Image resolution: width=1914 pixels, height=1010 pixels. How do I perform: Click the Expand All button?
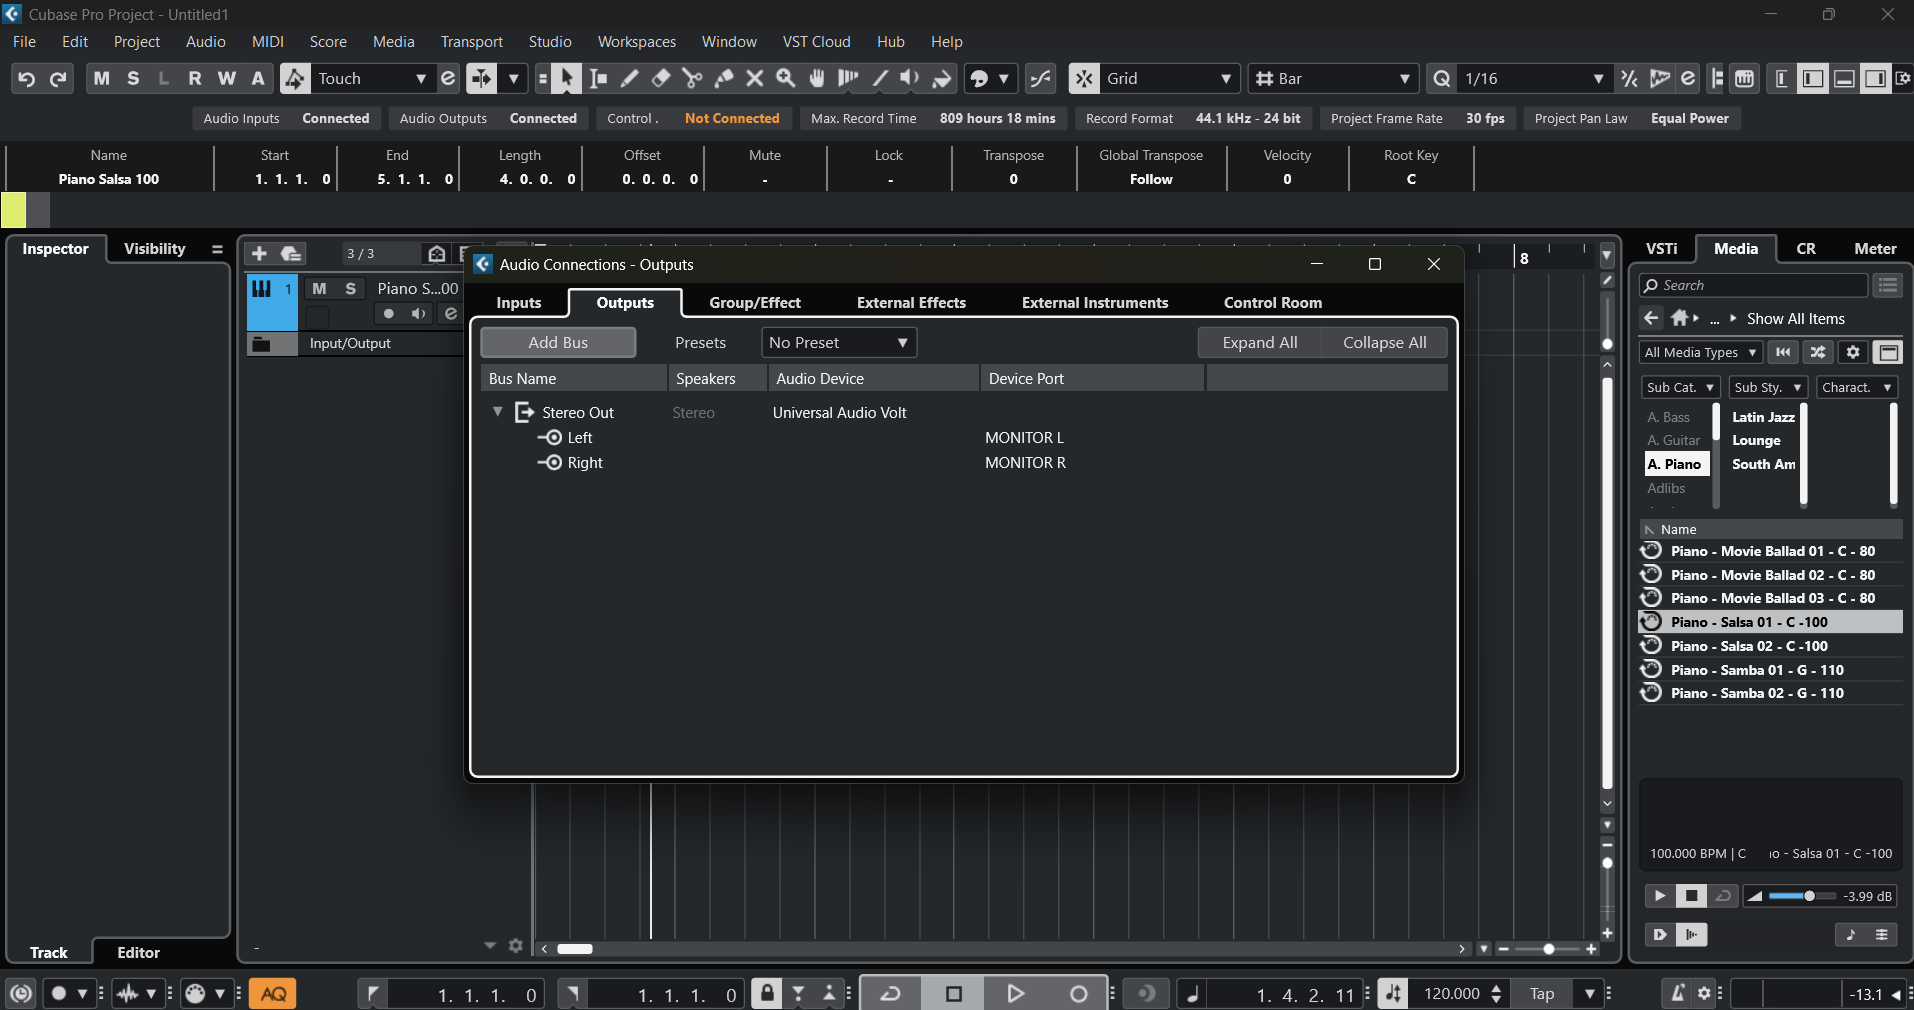tap(1260, 343)
